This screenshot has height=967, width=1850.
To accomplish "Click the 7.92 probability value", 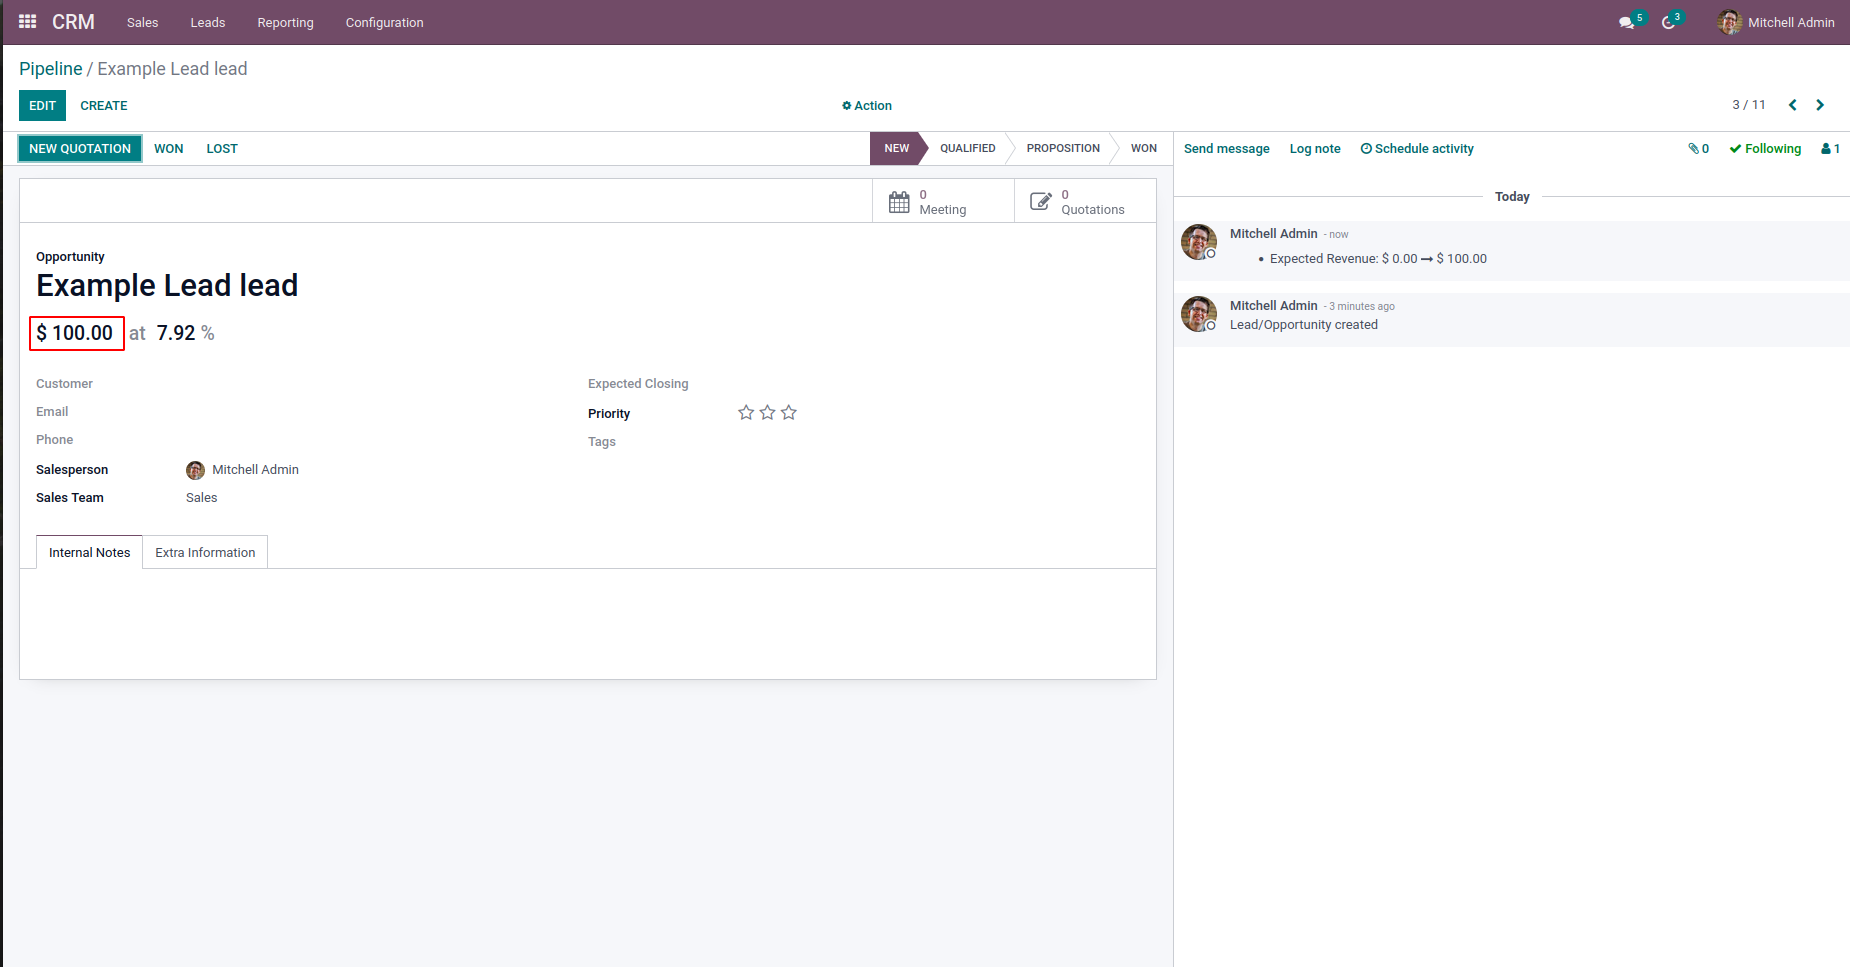I will (x=176, y=333).
